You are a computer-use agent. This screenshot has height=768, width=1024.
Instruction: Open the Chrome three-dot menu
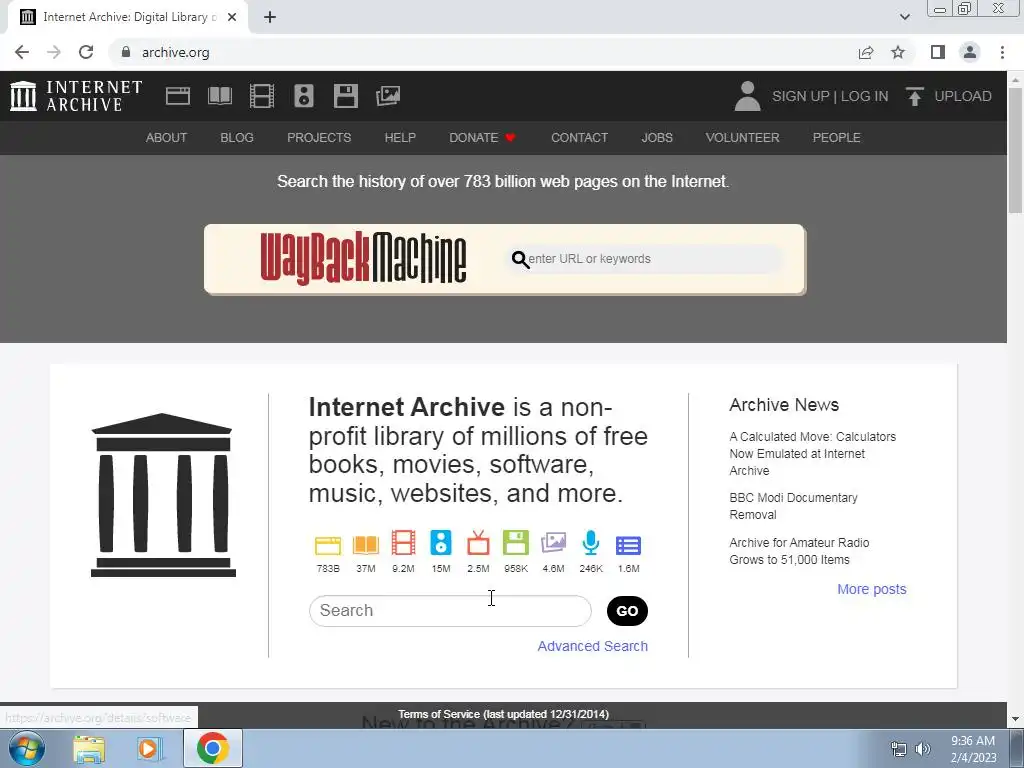click(x=1002, y=52)
